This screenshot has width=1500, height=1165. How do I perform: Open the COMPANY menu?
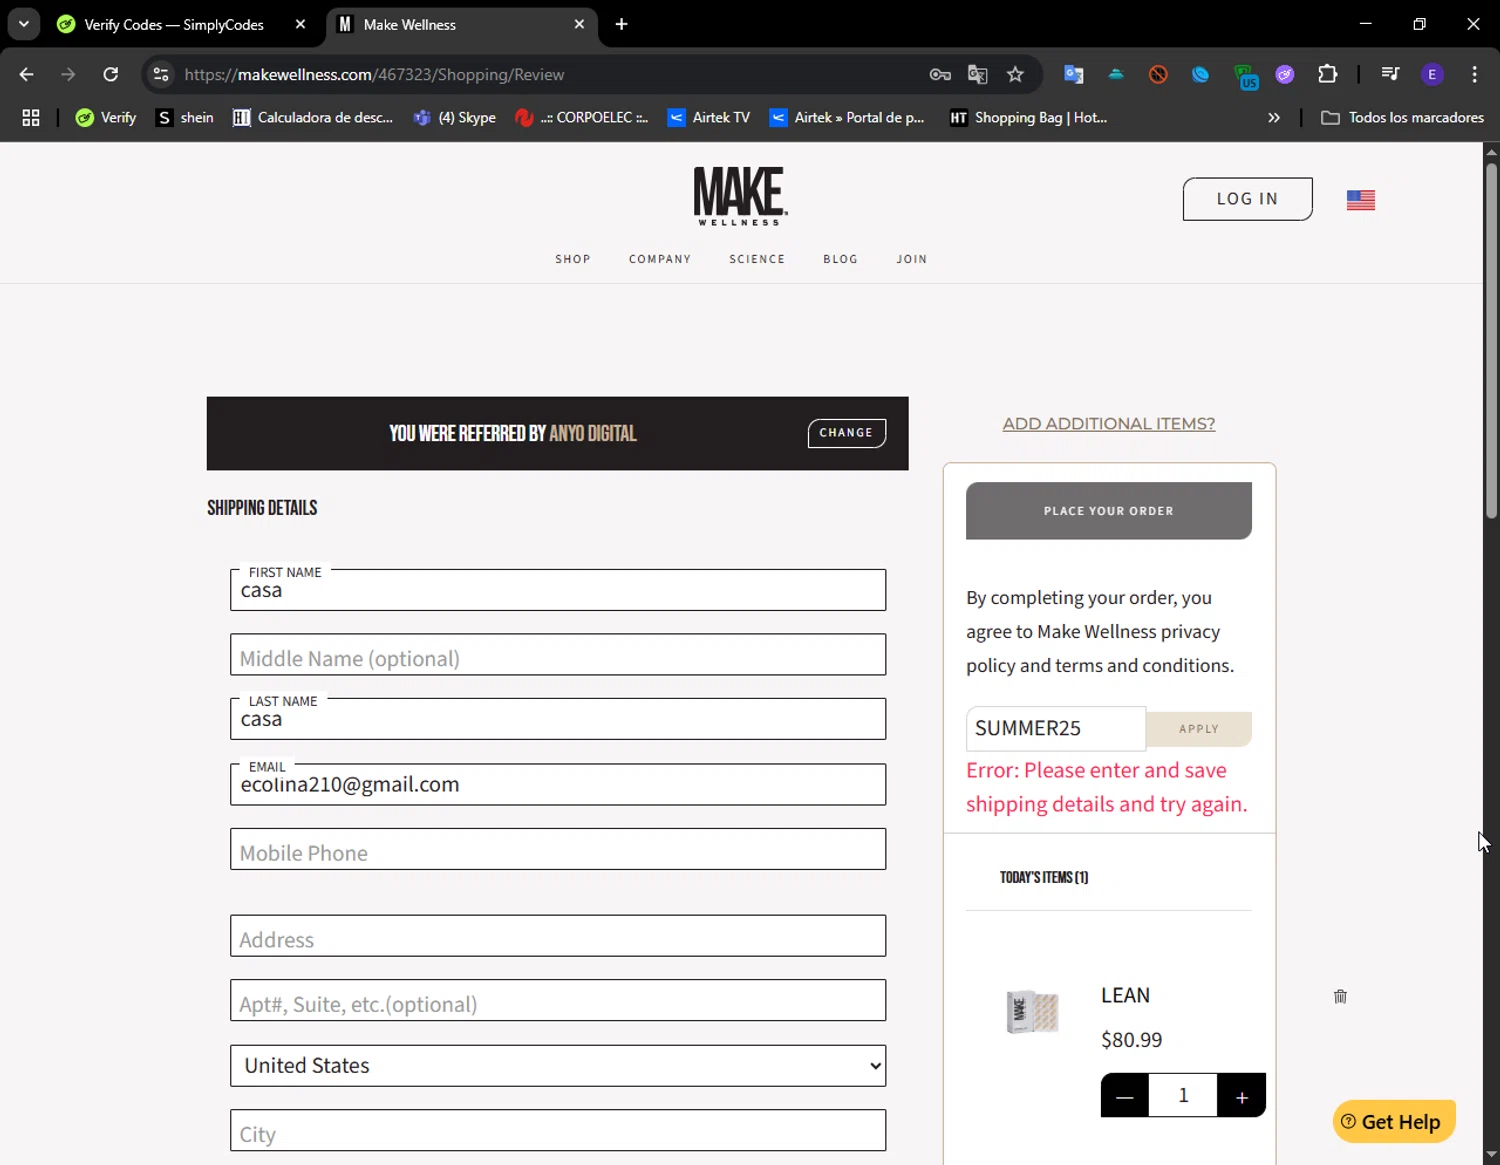pyautogui.click(x=660, y=259)
